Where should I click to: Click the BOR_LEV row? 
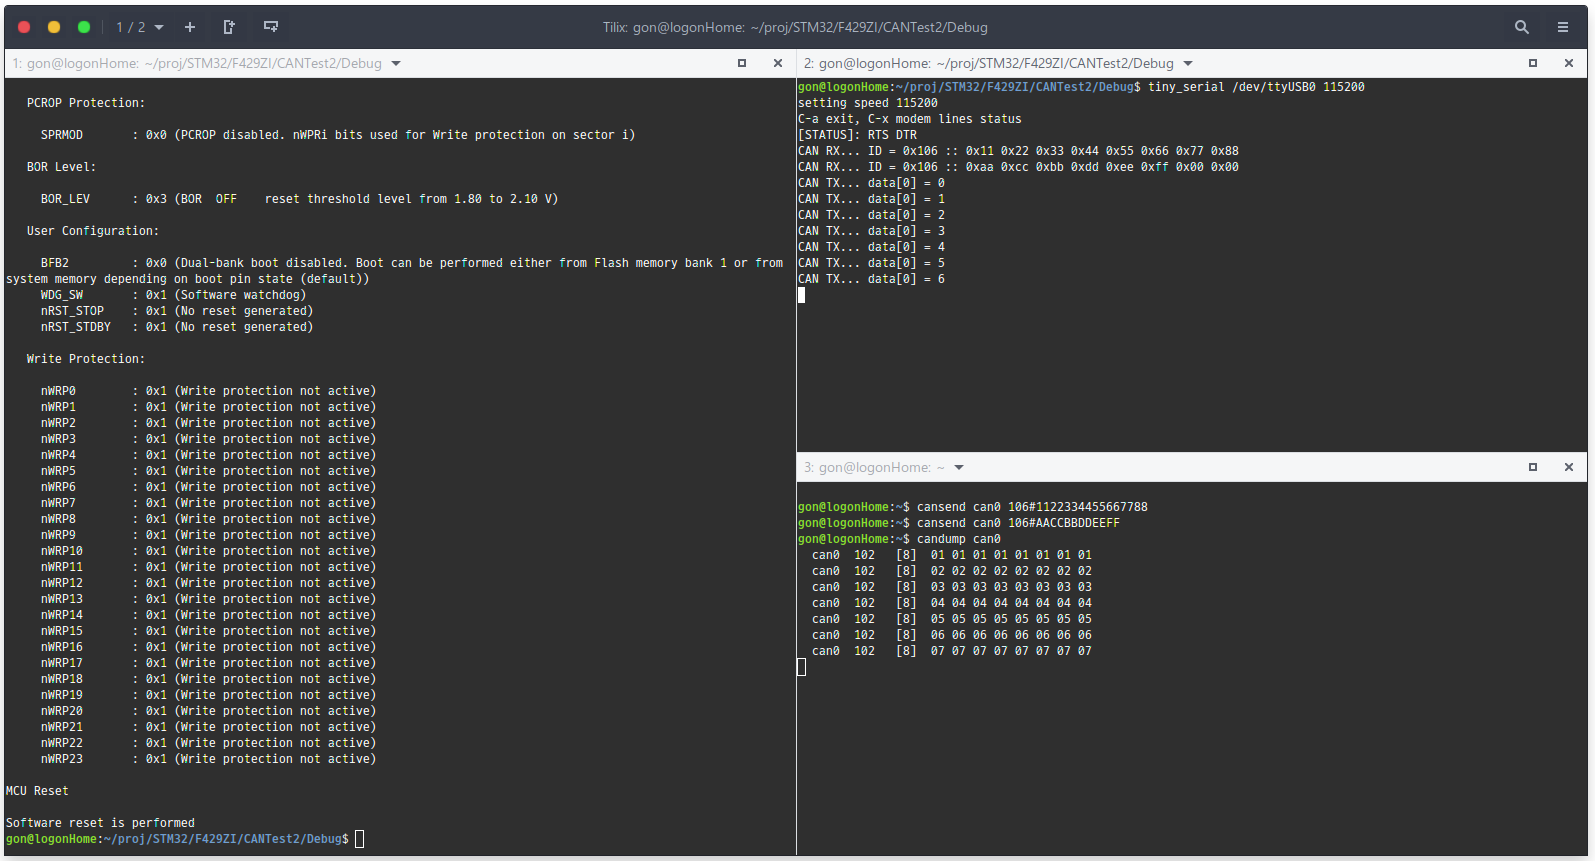pyautogui.click(x=299, y=199)
